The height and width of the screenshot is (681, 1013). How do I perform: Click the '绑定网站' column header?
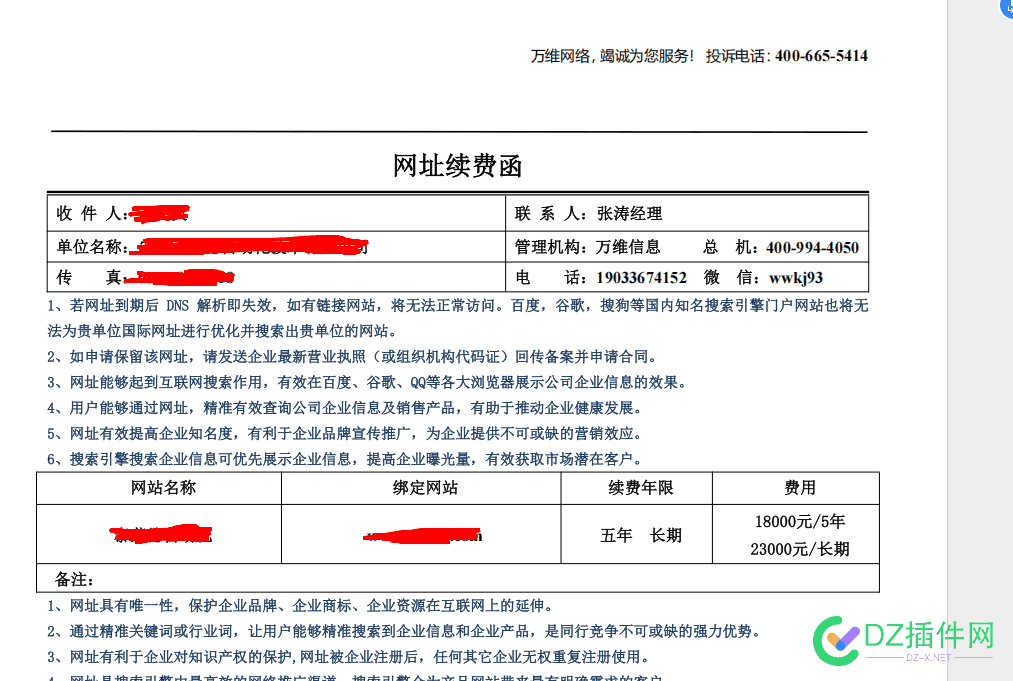425,488
